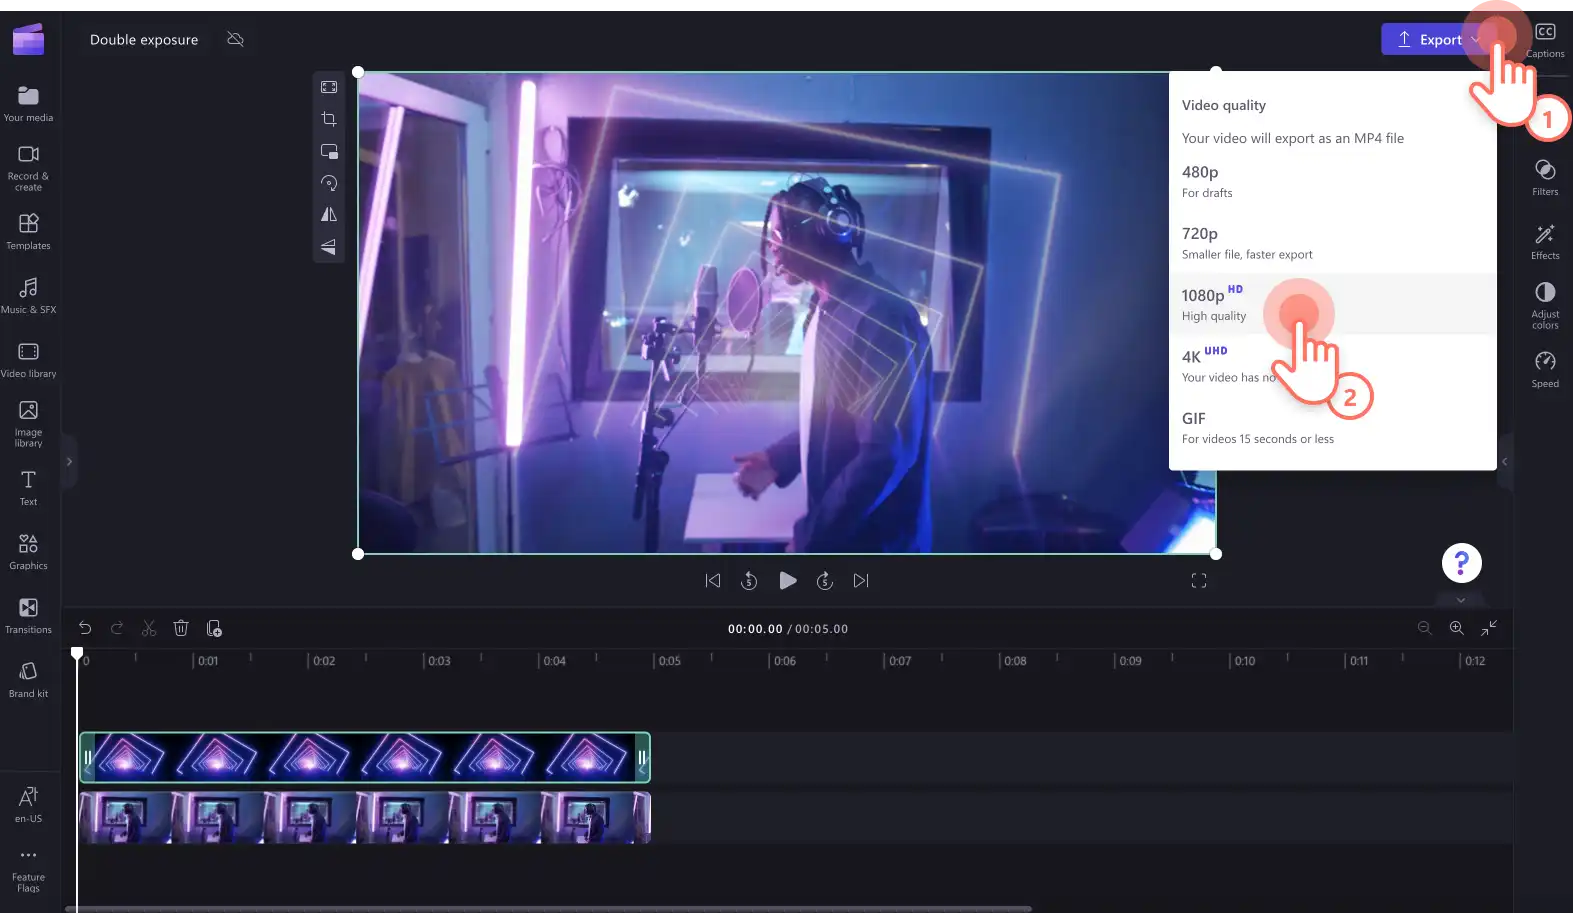Open the Brand kit panel
1573x913 pixels.
pos(28,679)
